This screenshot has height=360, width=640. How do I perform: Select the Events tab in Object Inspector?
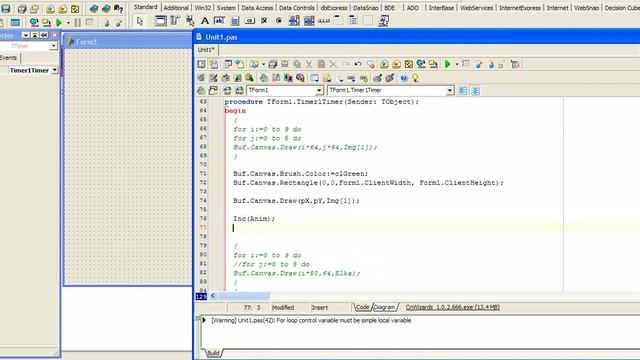click(x=9, y=58)
